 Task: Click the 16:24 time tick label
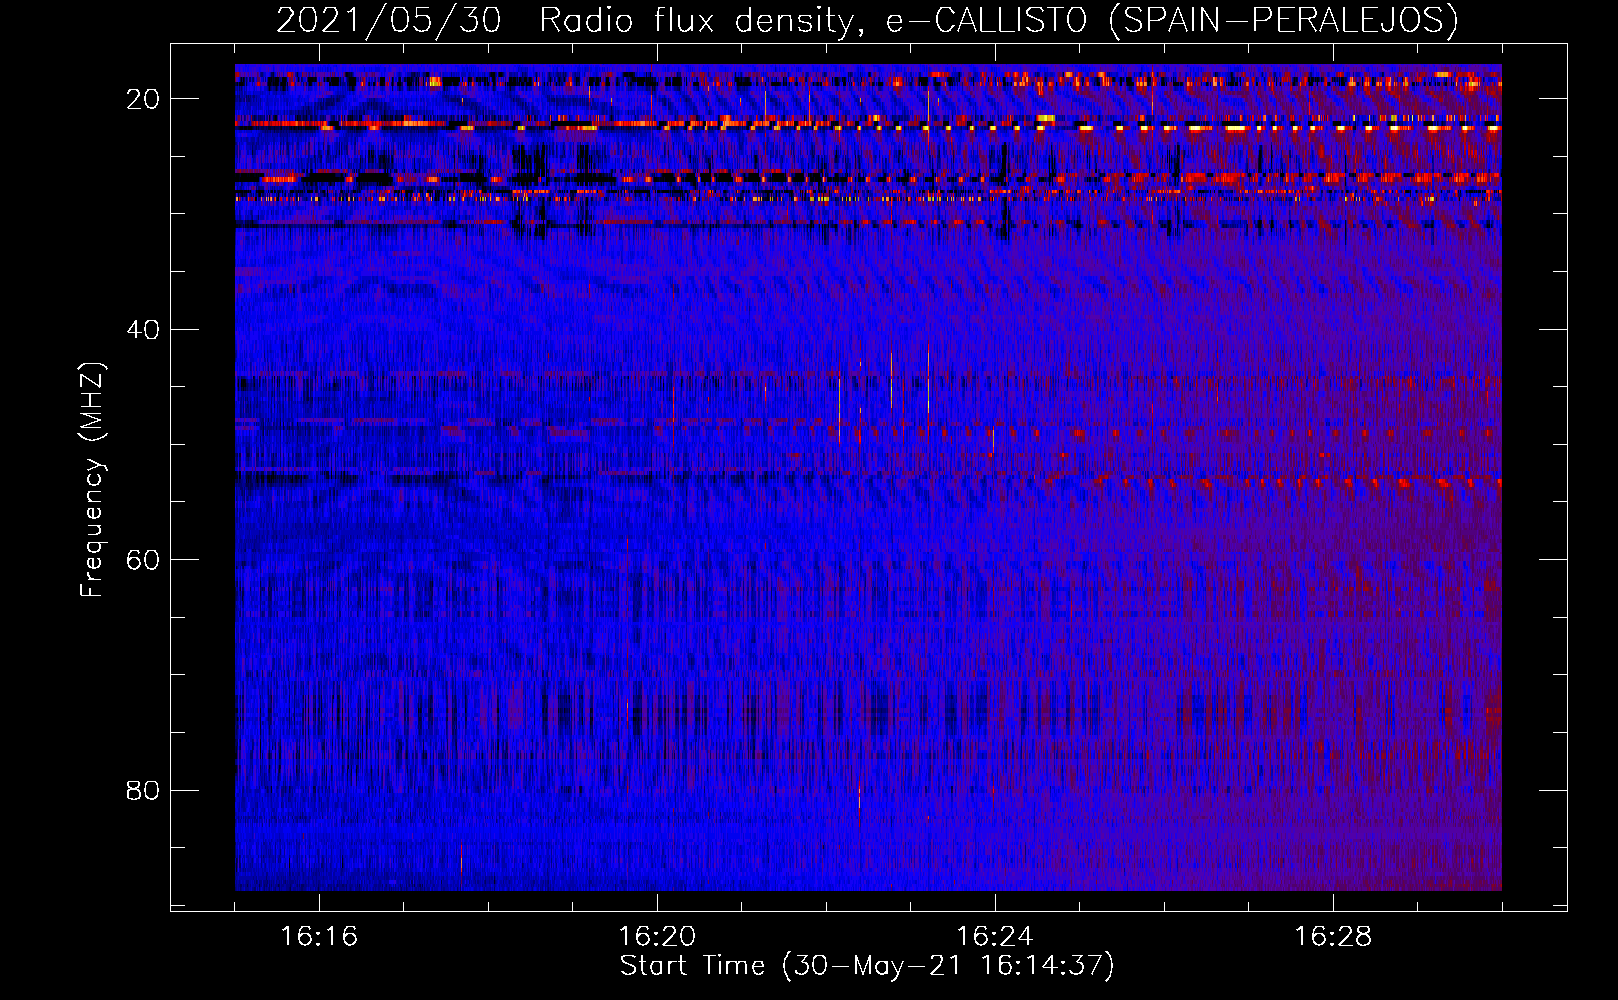pos(995,936)
